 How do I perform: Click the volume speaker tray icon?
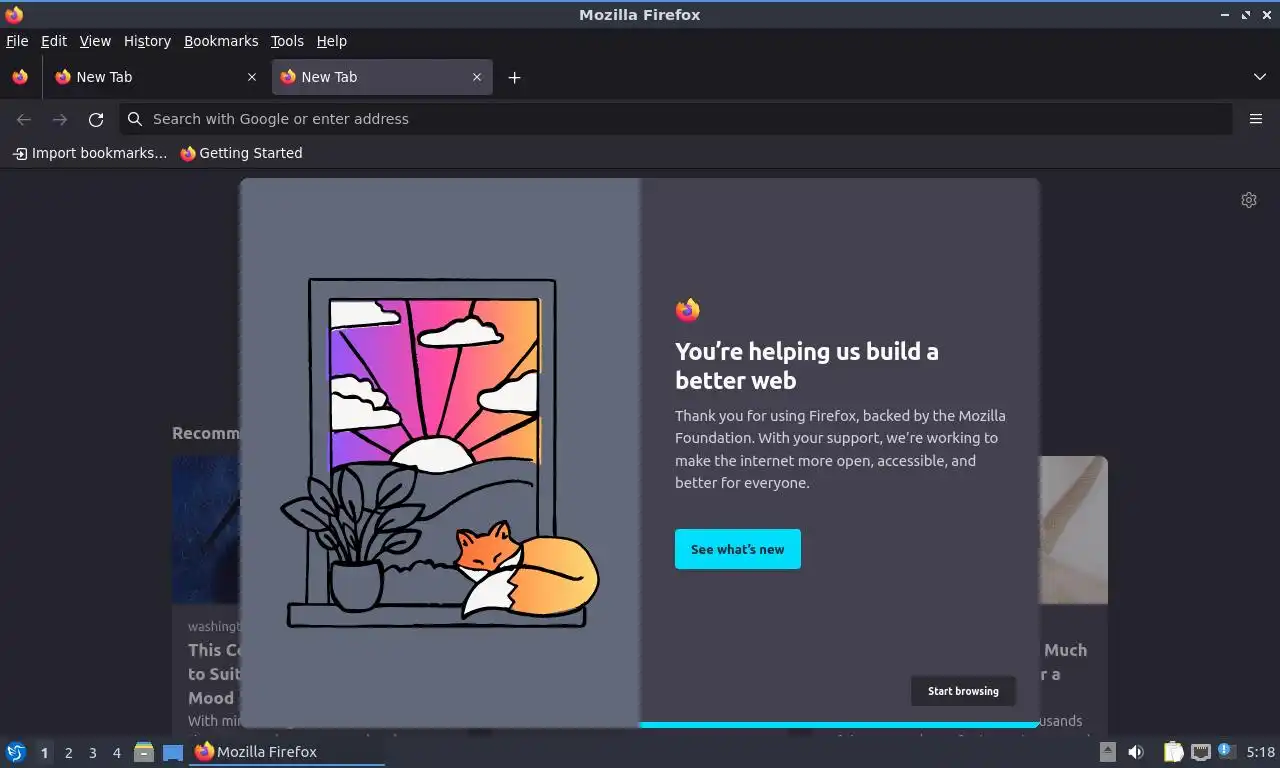coord(1136,752)
